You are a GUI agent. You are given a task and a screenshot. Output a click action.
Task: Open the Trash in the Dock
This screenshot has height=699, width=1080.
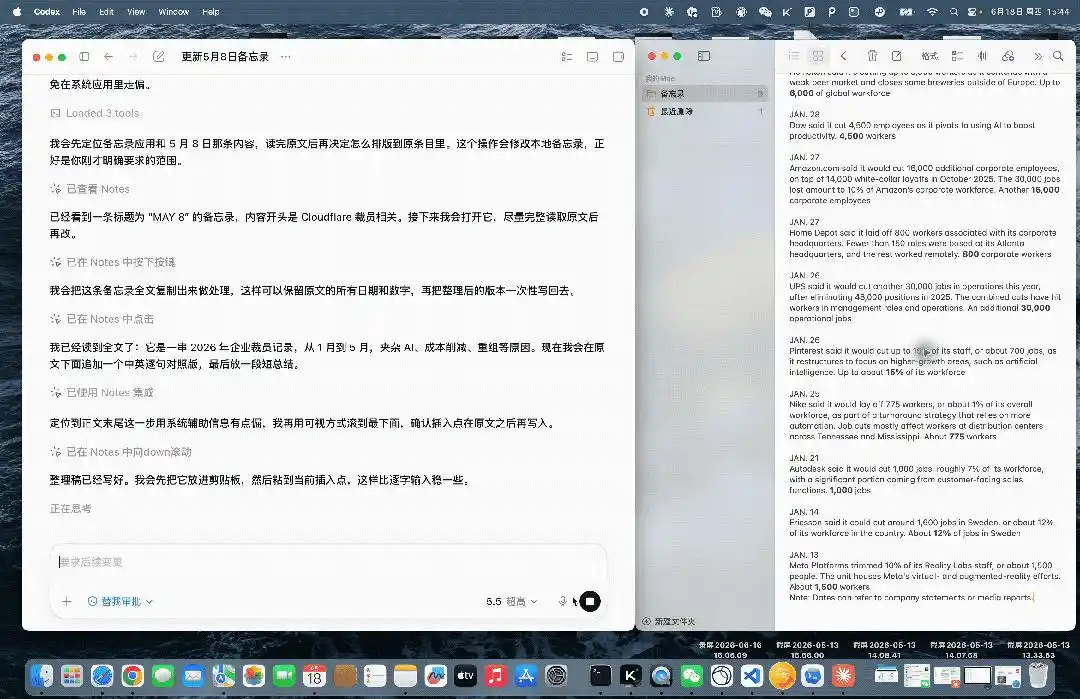pyautogui.click(x=1038, y=676)
